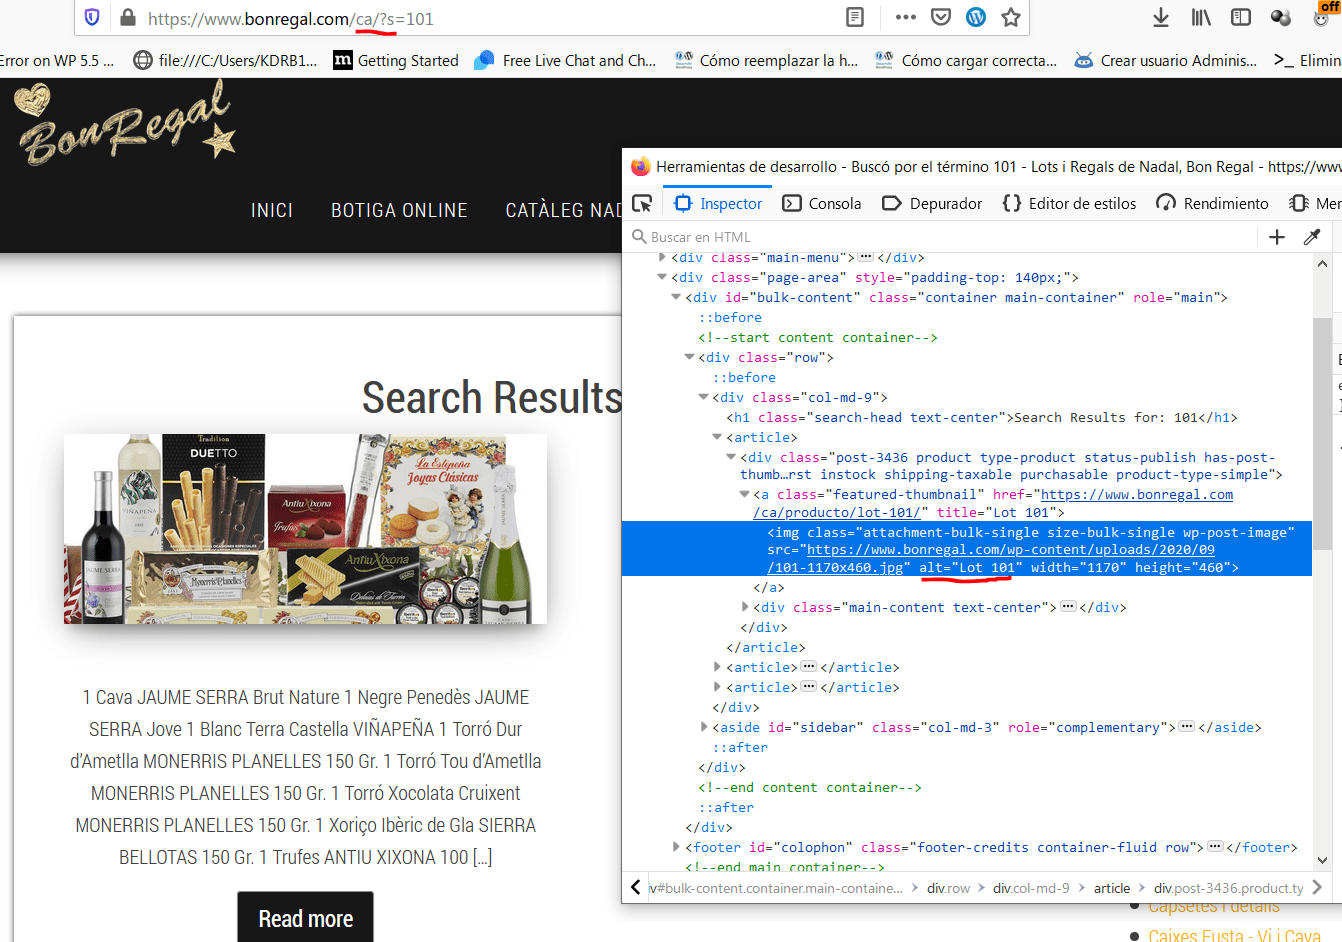Screen dimensions: 1342x942
Task: Focus the Buscar en HTML field
Action: point(940,237)
